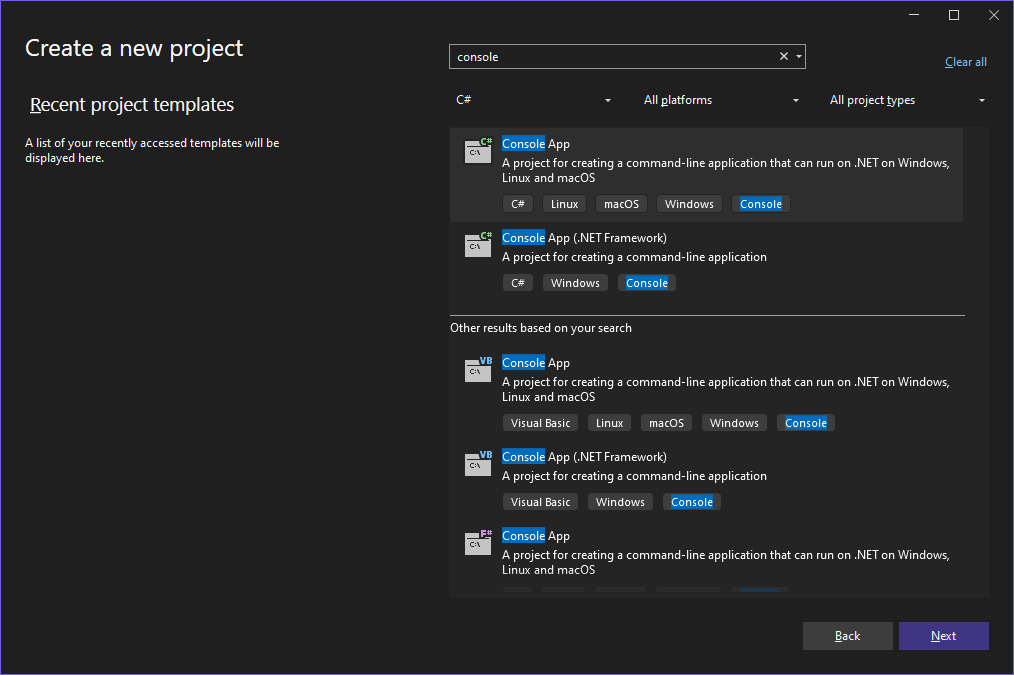The height and width of the screenshot is (675, 1014).
Task: Click the Console tag under C# Console App
Action: click(x=760, y=204)
